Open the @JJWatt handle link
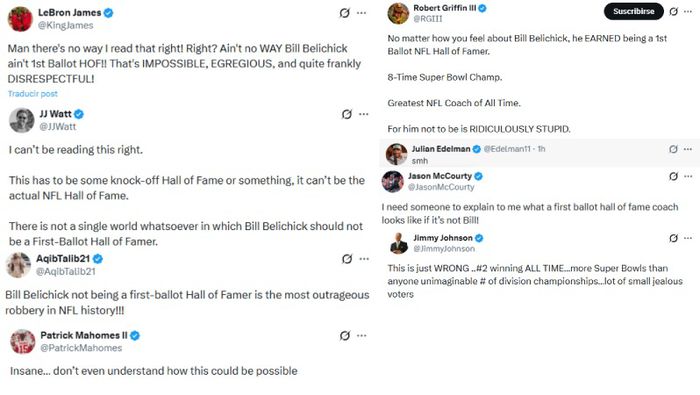700x395 pixels. 58,126
